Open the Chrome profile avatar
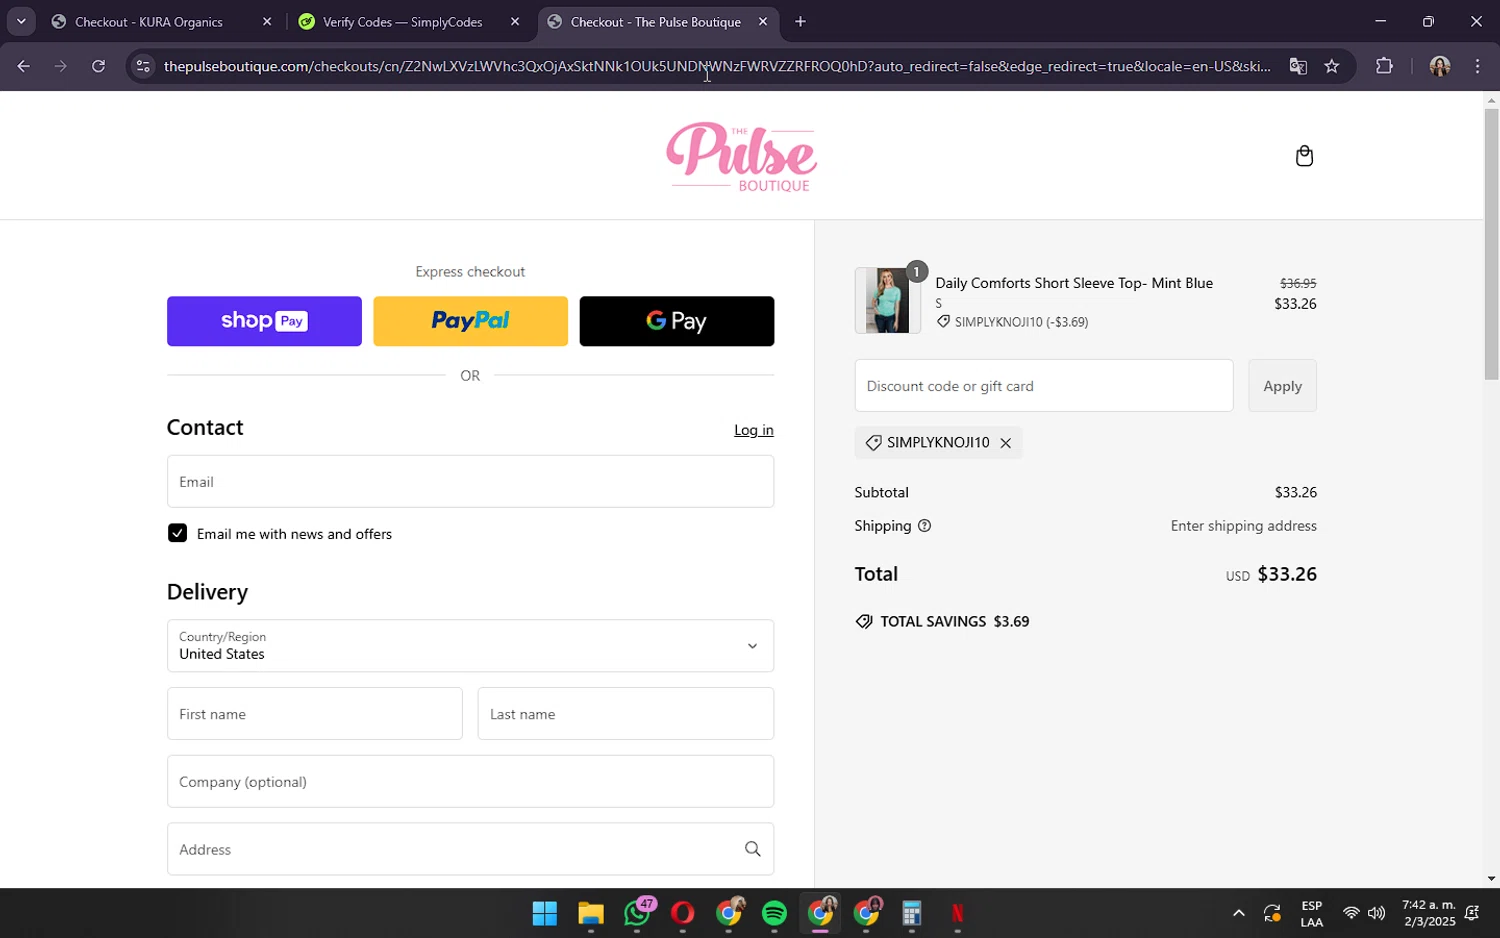Viewport: 1500px width, 938px height. tap(1439, 66)
